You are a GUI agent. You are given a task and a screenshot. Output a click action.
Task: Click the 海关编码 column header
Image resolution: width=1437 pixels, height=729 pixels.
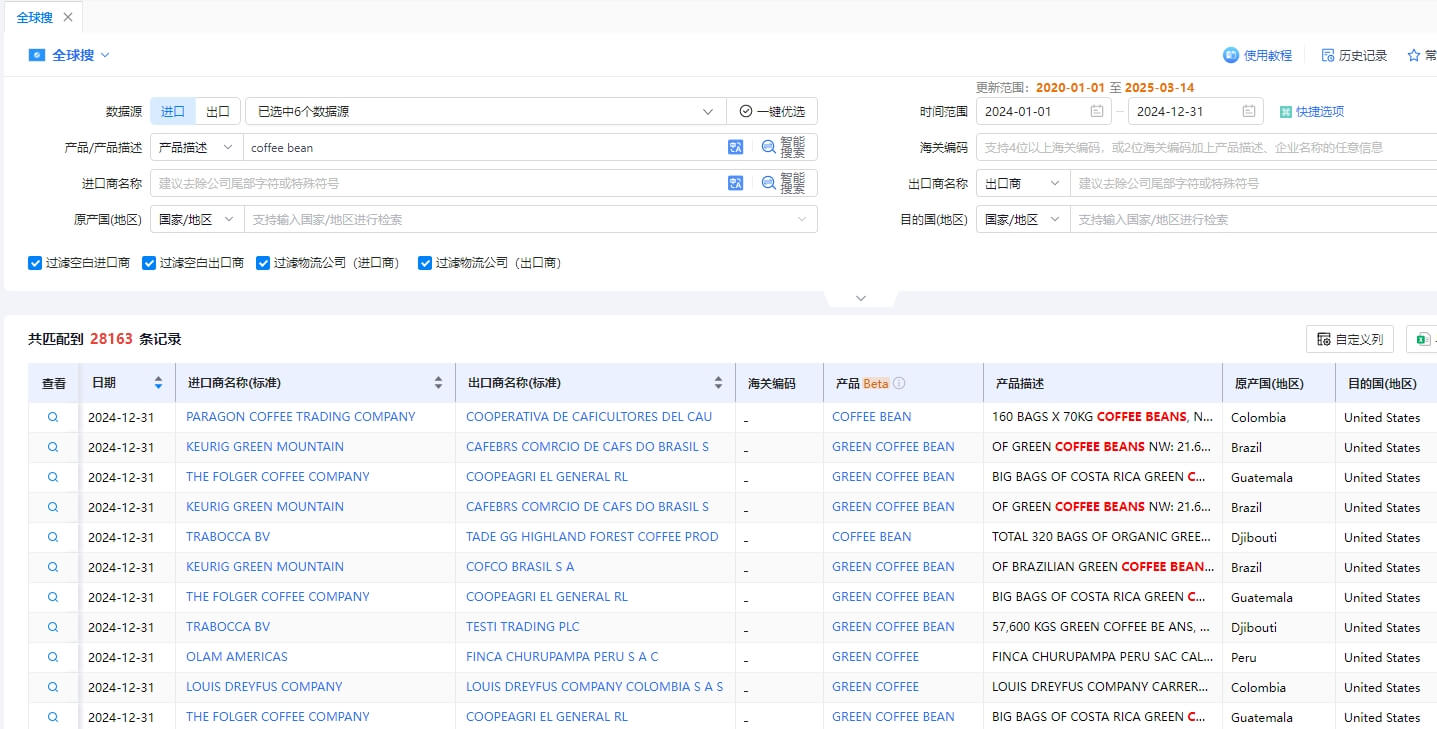[x=772, y=383]
